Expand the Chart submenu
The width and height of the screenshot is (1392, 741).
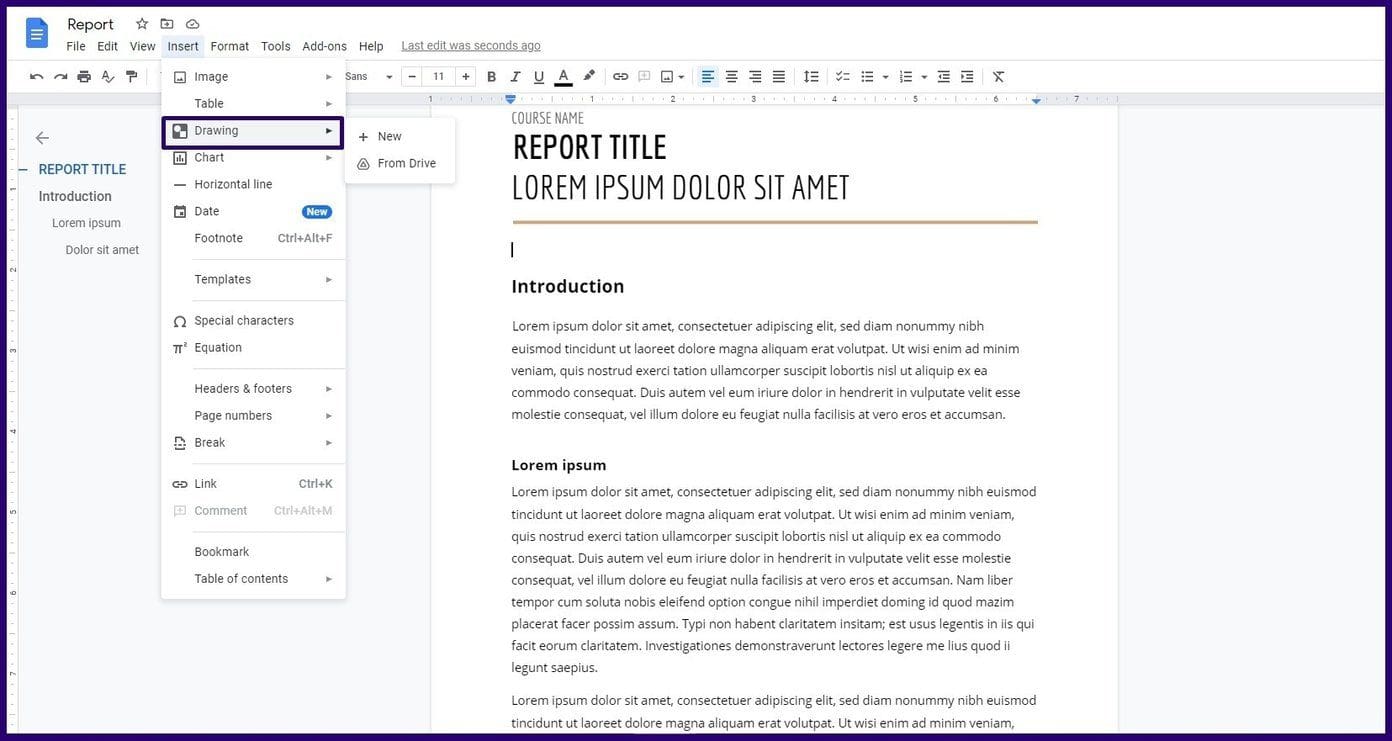[x=253, y=158]
